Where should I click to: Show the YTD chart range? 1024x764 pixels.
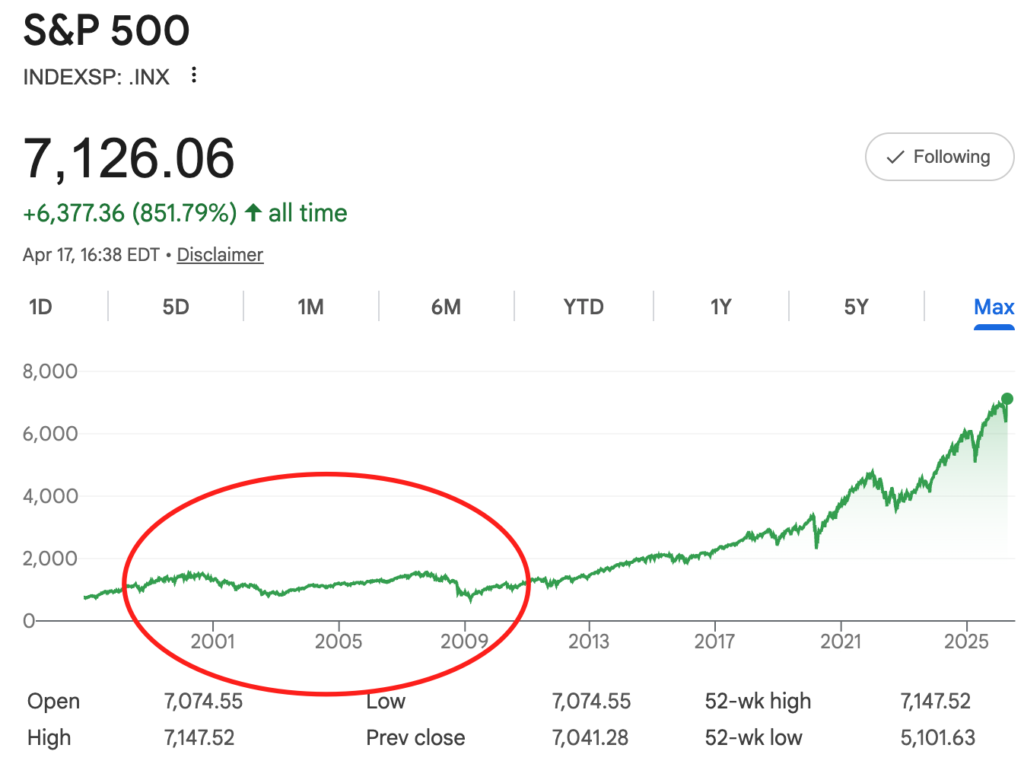coord(583,307)
